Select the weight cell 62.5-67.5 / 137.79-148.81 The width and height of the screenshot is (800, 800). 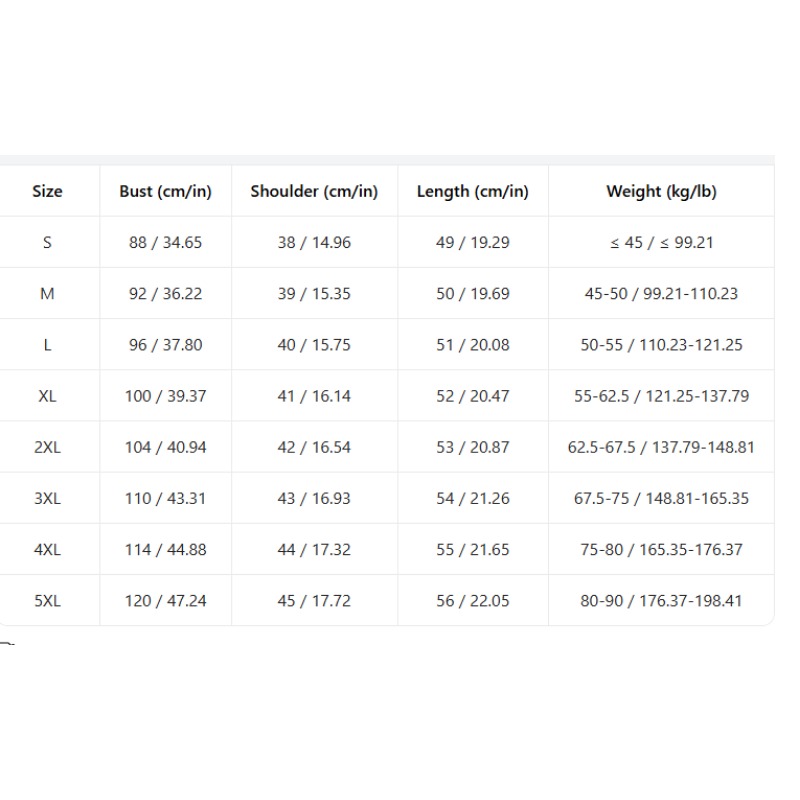coord(661,447)
